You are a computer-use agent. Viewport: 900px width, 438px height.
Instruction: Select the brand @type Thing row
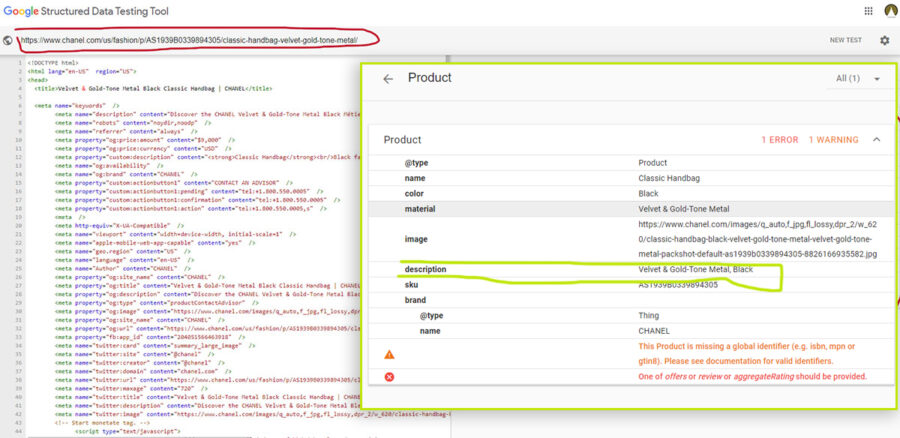tap(631, 315)
